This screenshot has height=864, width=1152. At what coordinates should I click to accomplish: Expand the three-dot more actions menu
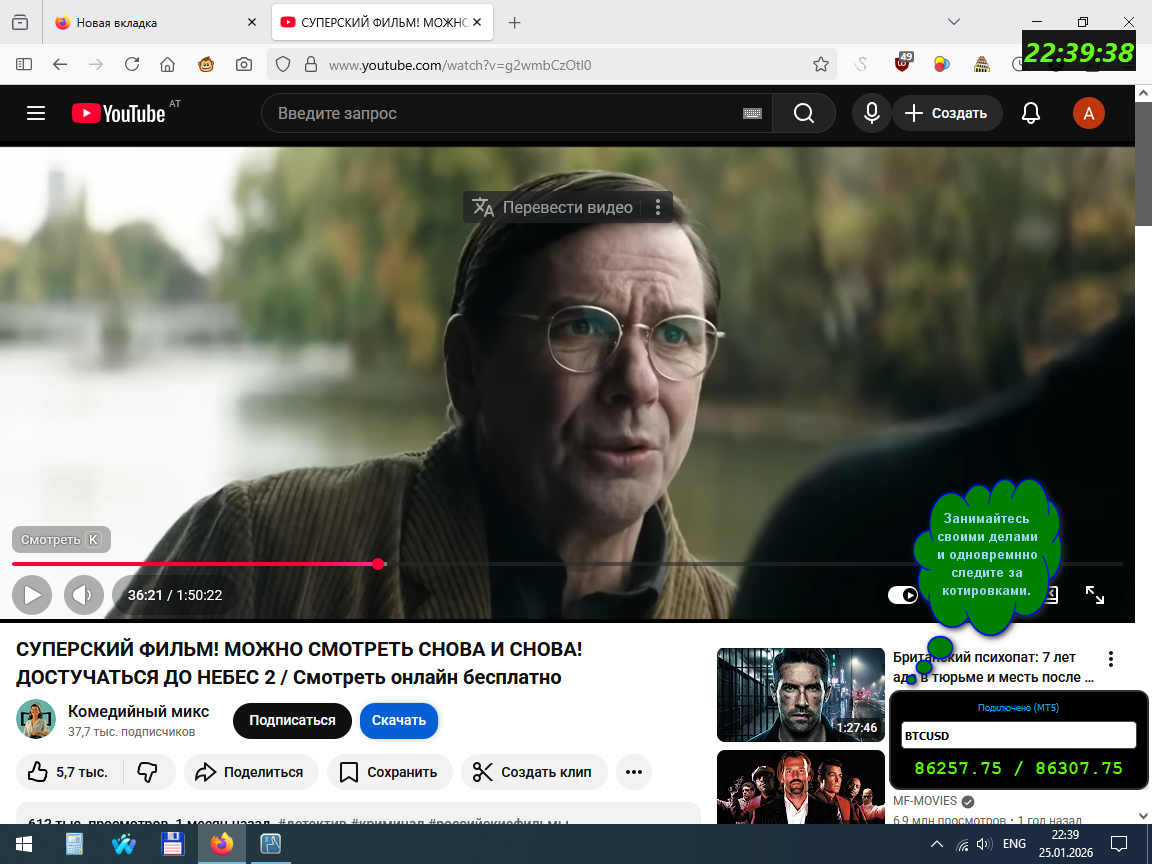tap(633, 772)
